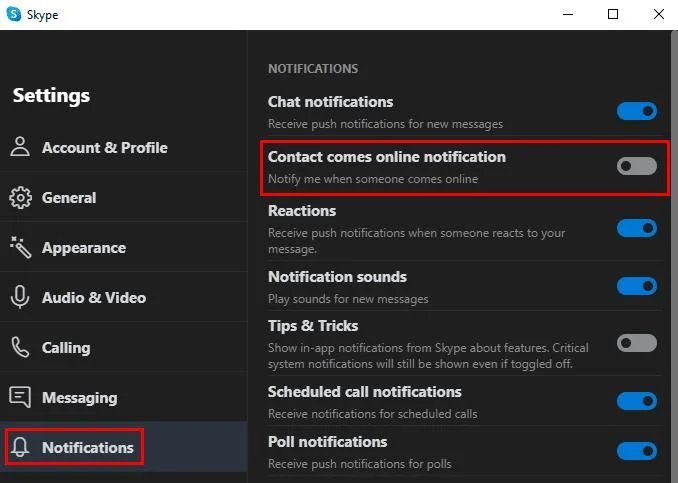This screenshot has width=678, height=483.
Task: Minimize the Skype window
Action: (x=568, y=14)
